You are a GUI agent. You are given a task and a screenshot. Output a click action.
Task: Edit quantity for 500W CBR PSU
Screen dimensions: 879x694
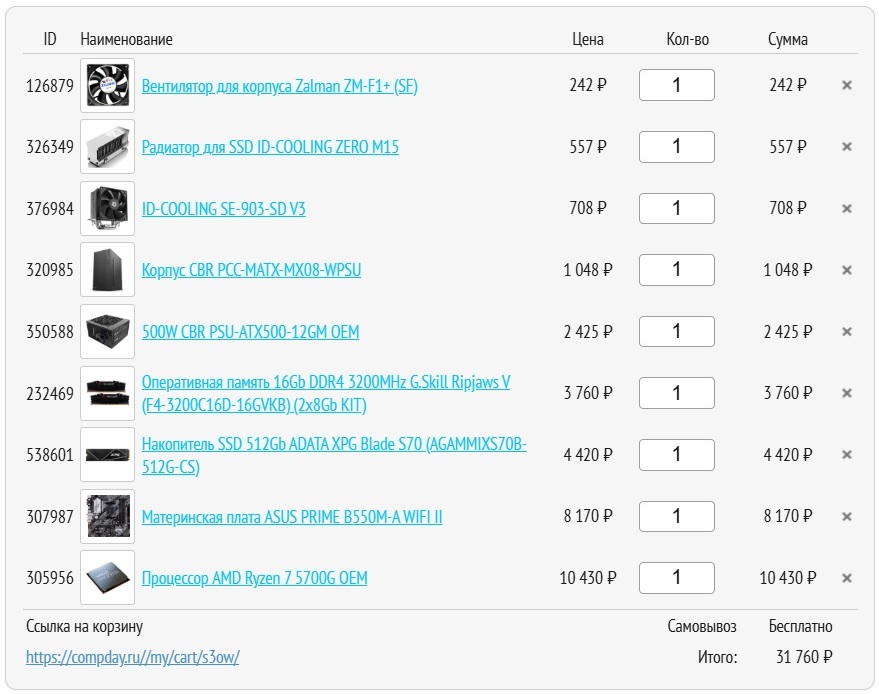pyautogui.click(x=676, y=332)
